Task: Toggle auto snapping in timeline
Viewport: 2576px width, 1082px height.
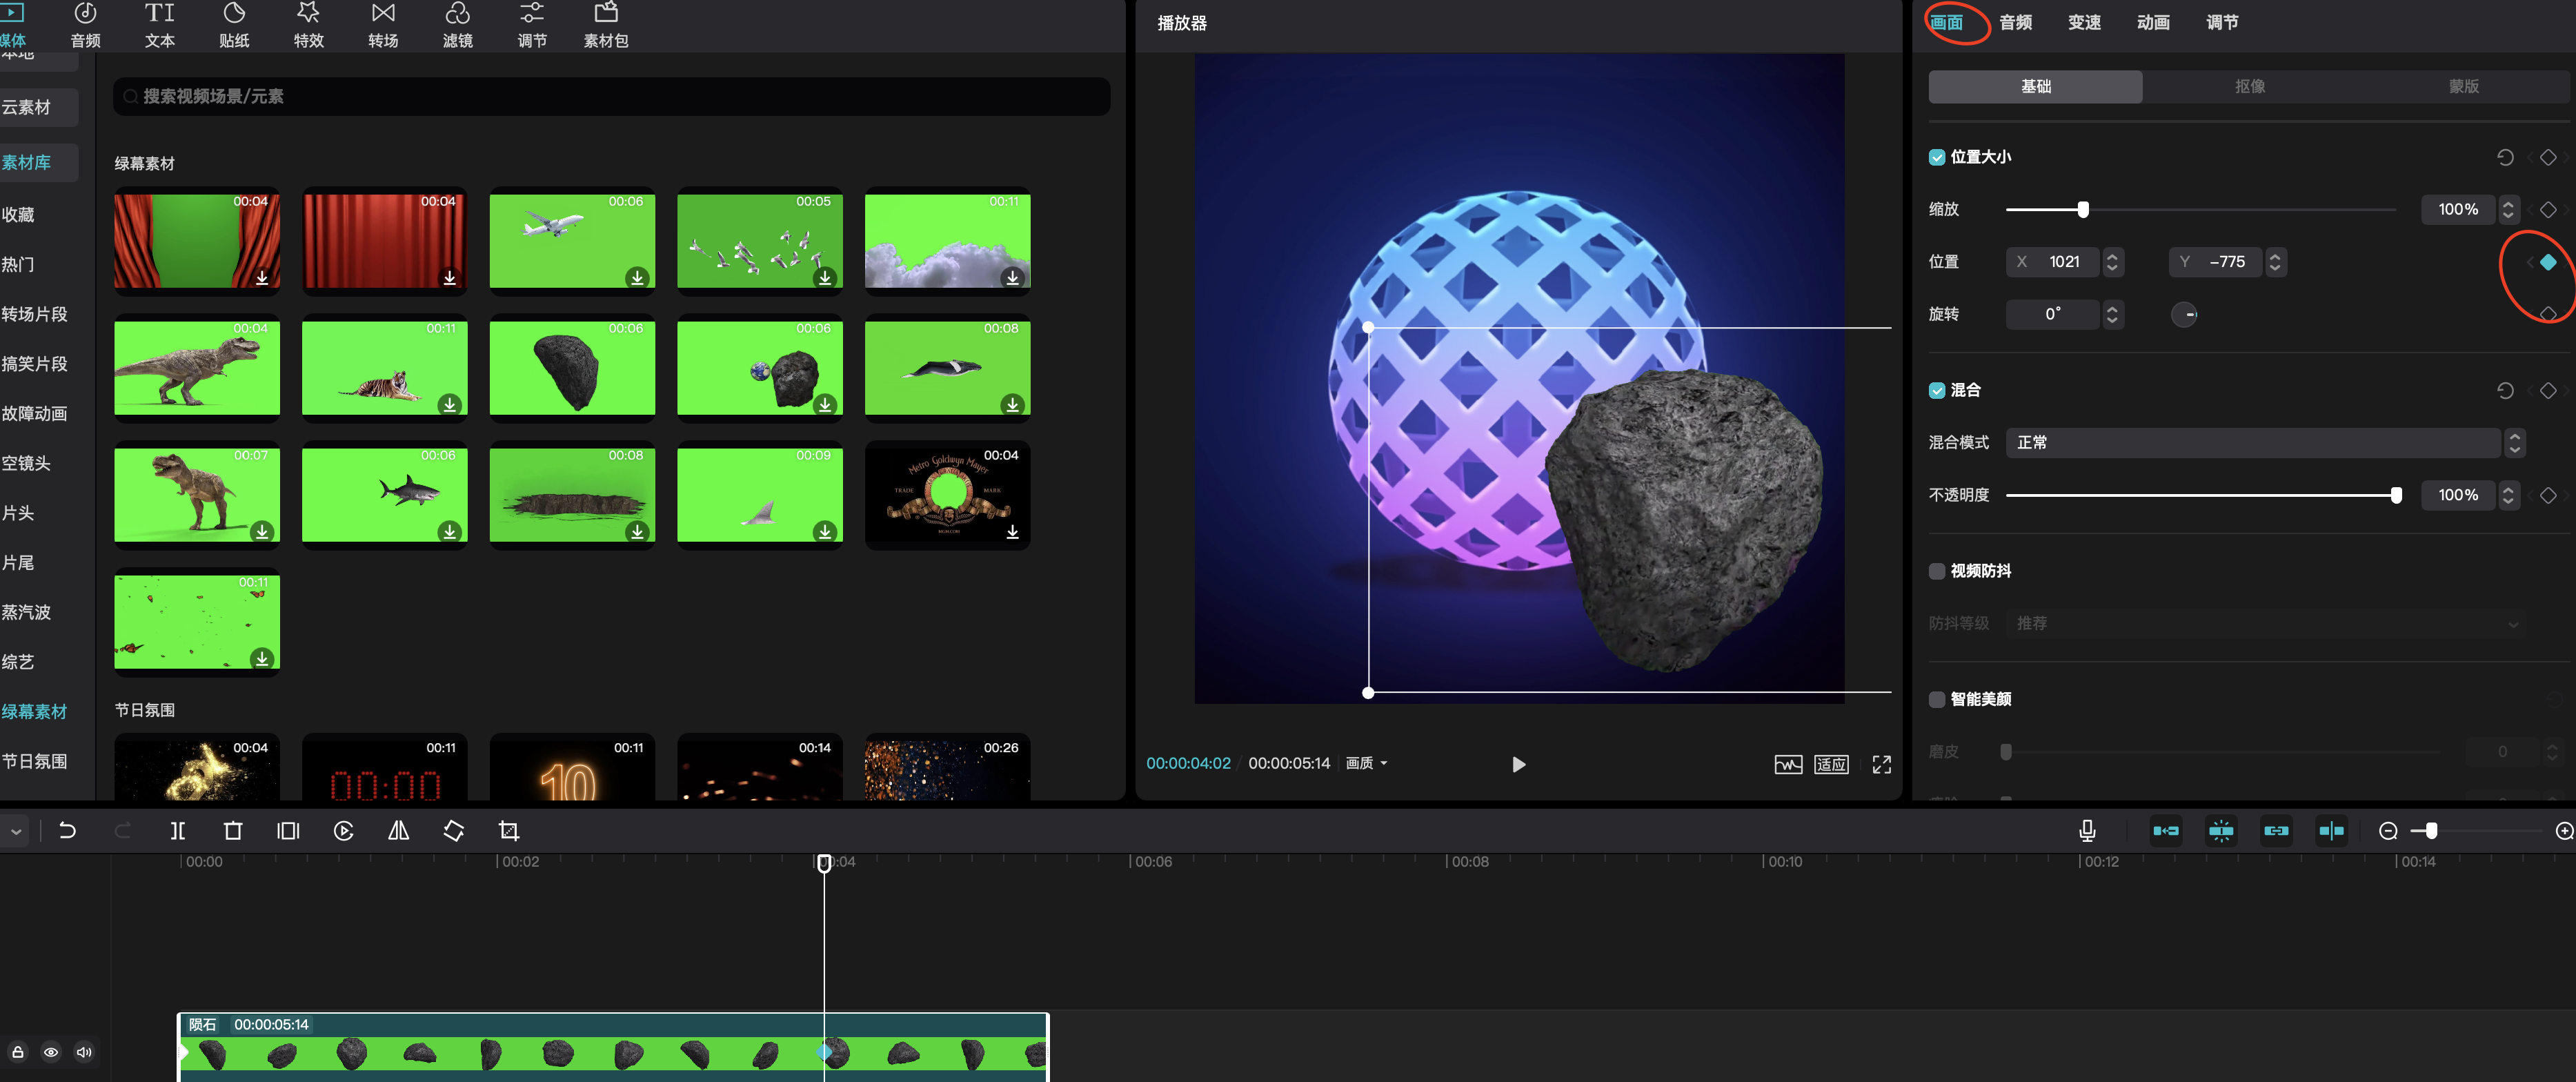Action: 2221,830
